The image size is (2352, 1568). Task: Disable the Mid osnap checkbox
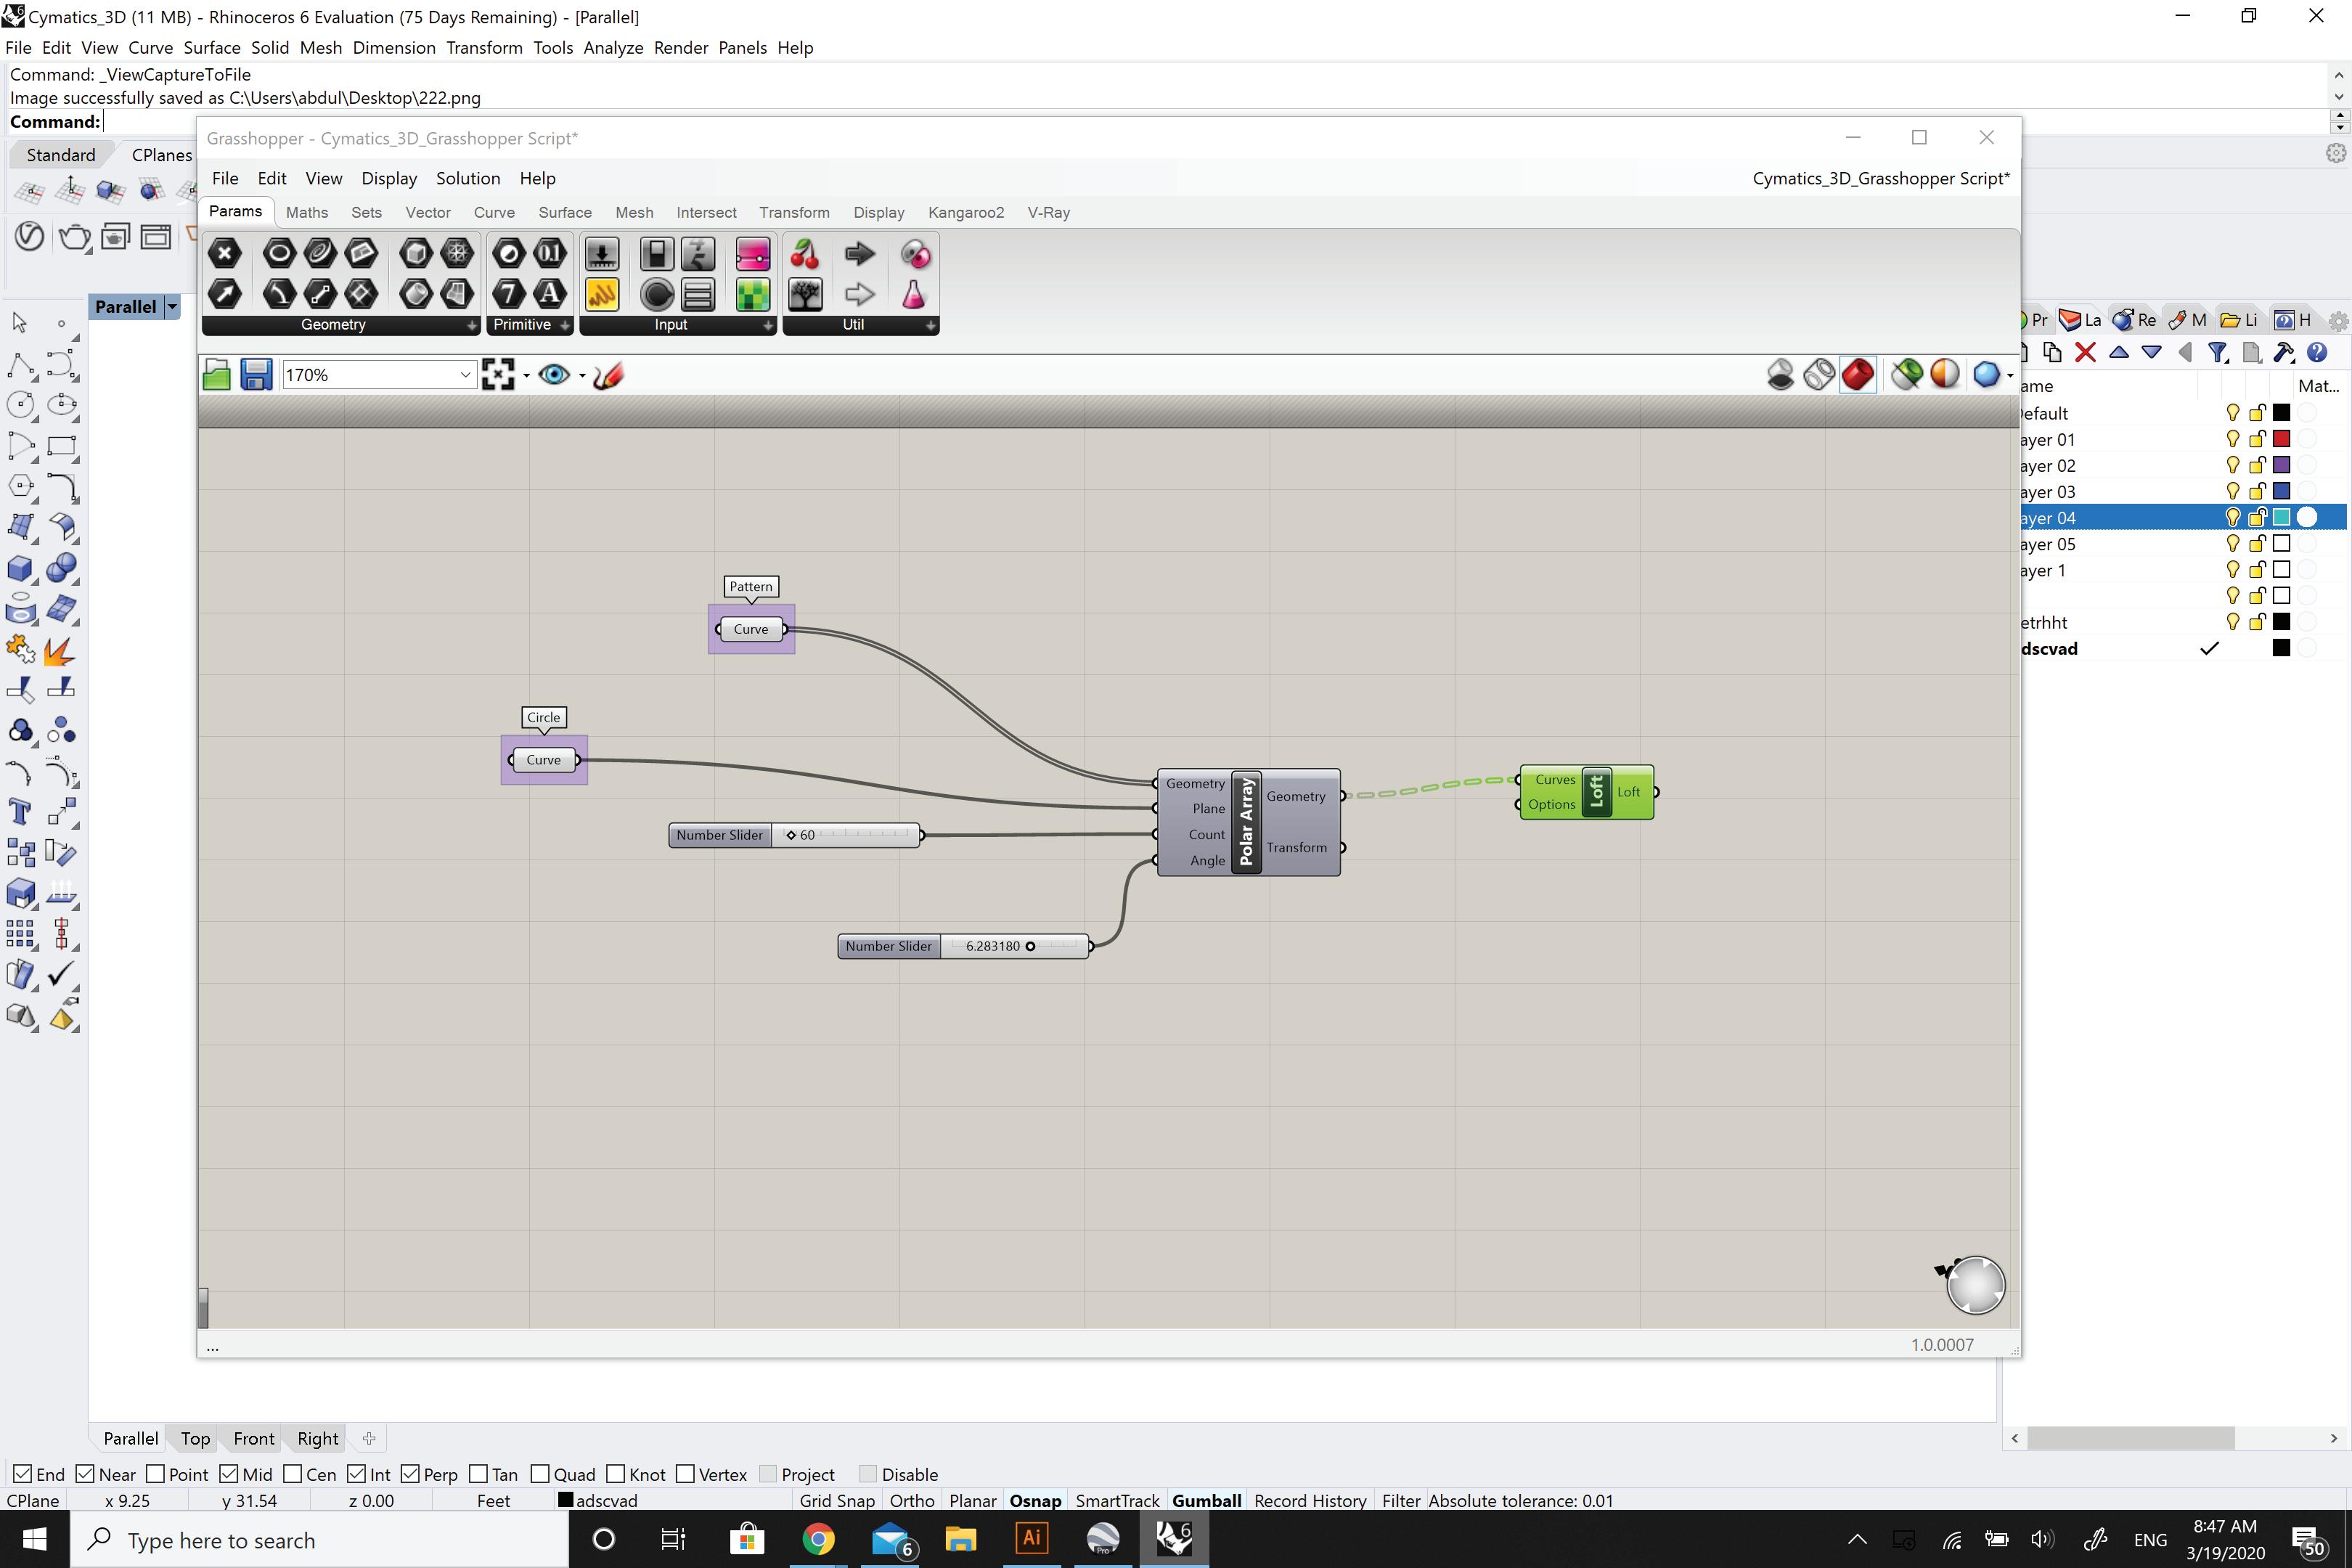tap(229, 1474)
